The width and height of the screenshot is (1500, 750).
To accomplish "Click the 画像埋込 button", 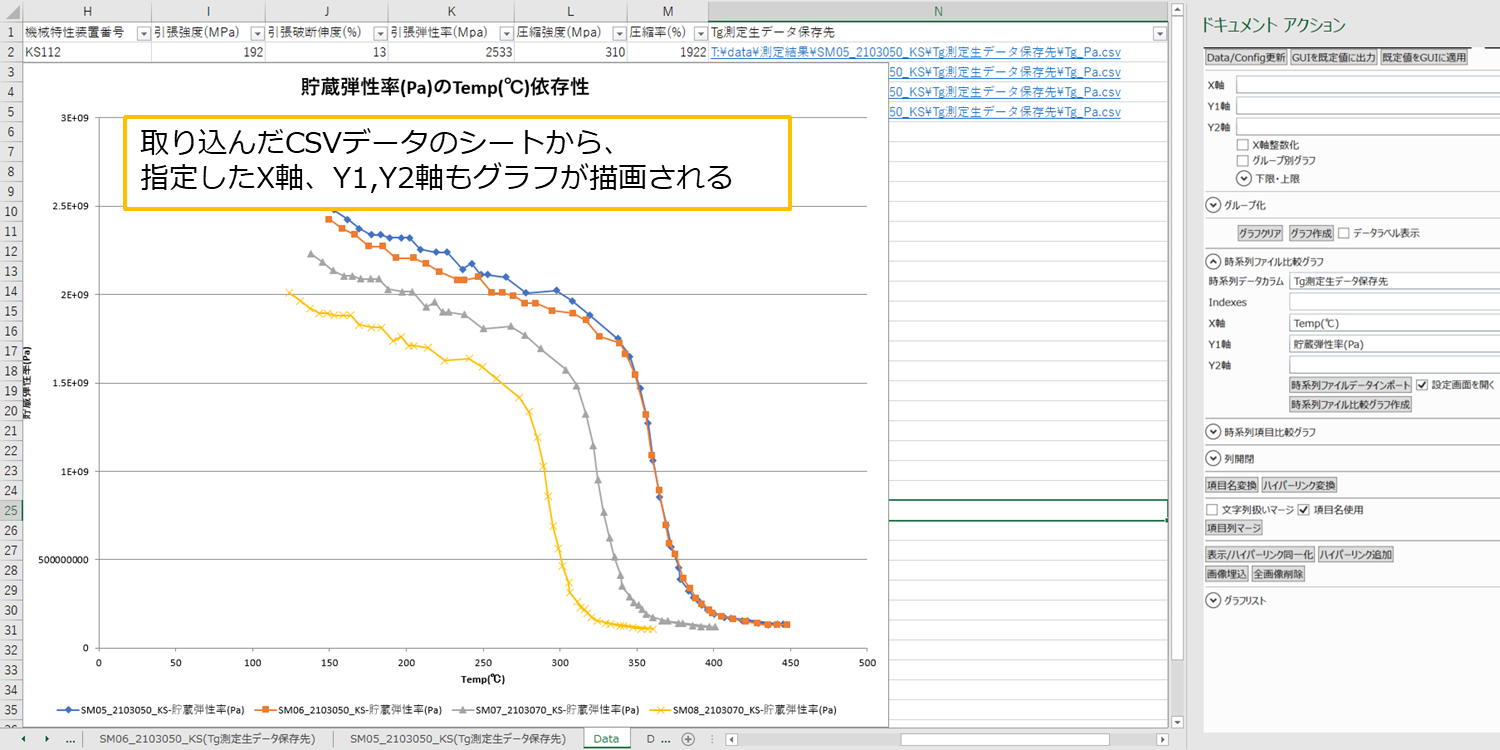I will 1227,574.
